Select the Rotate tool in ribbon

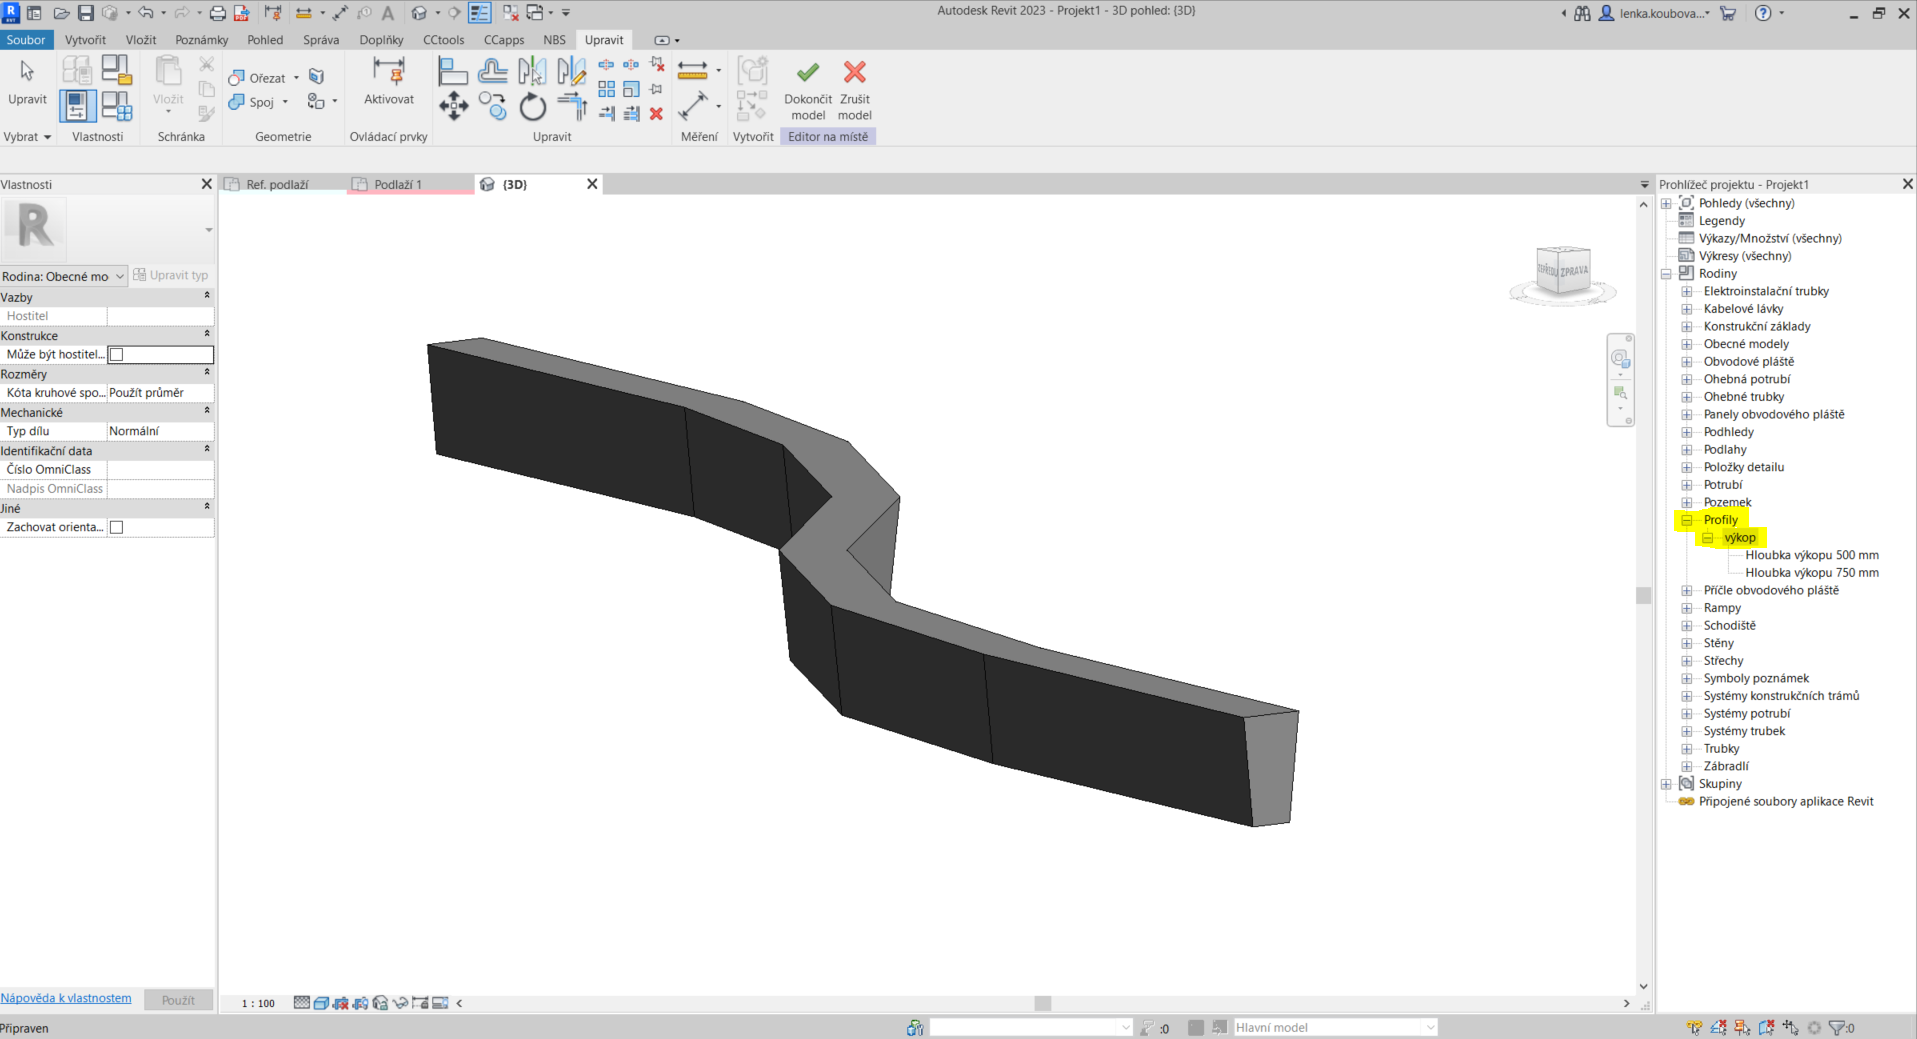point(532,106)
